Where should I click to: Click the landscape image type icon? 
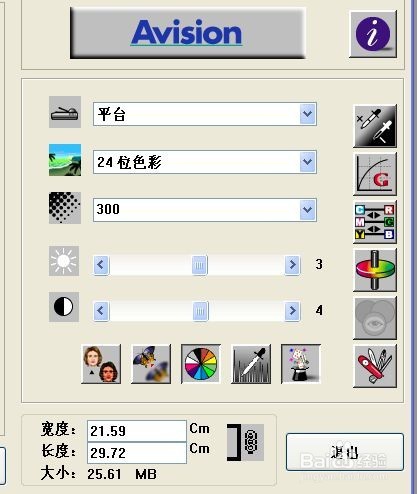click(x=65, y=160)
